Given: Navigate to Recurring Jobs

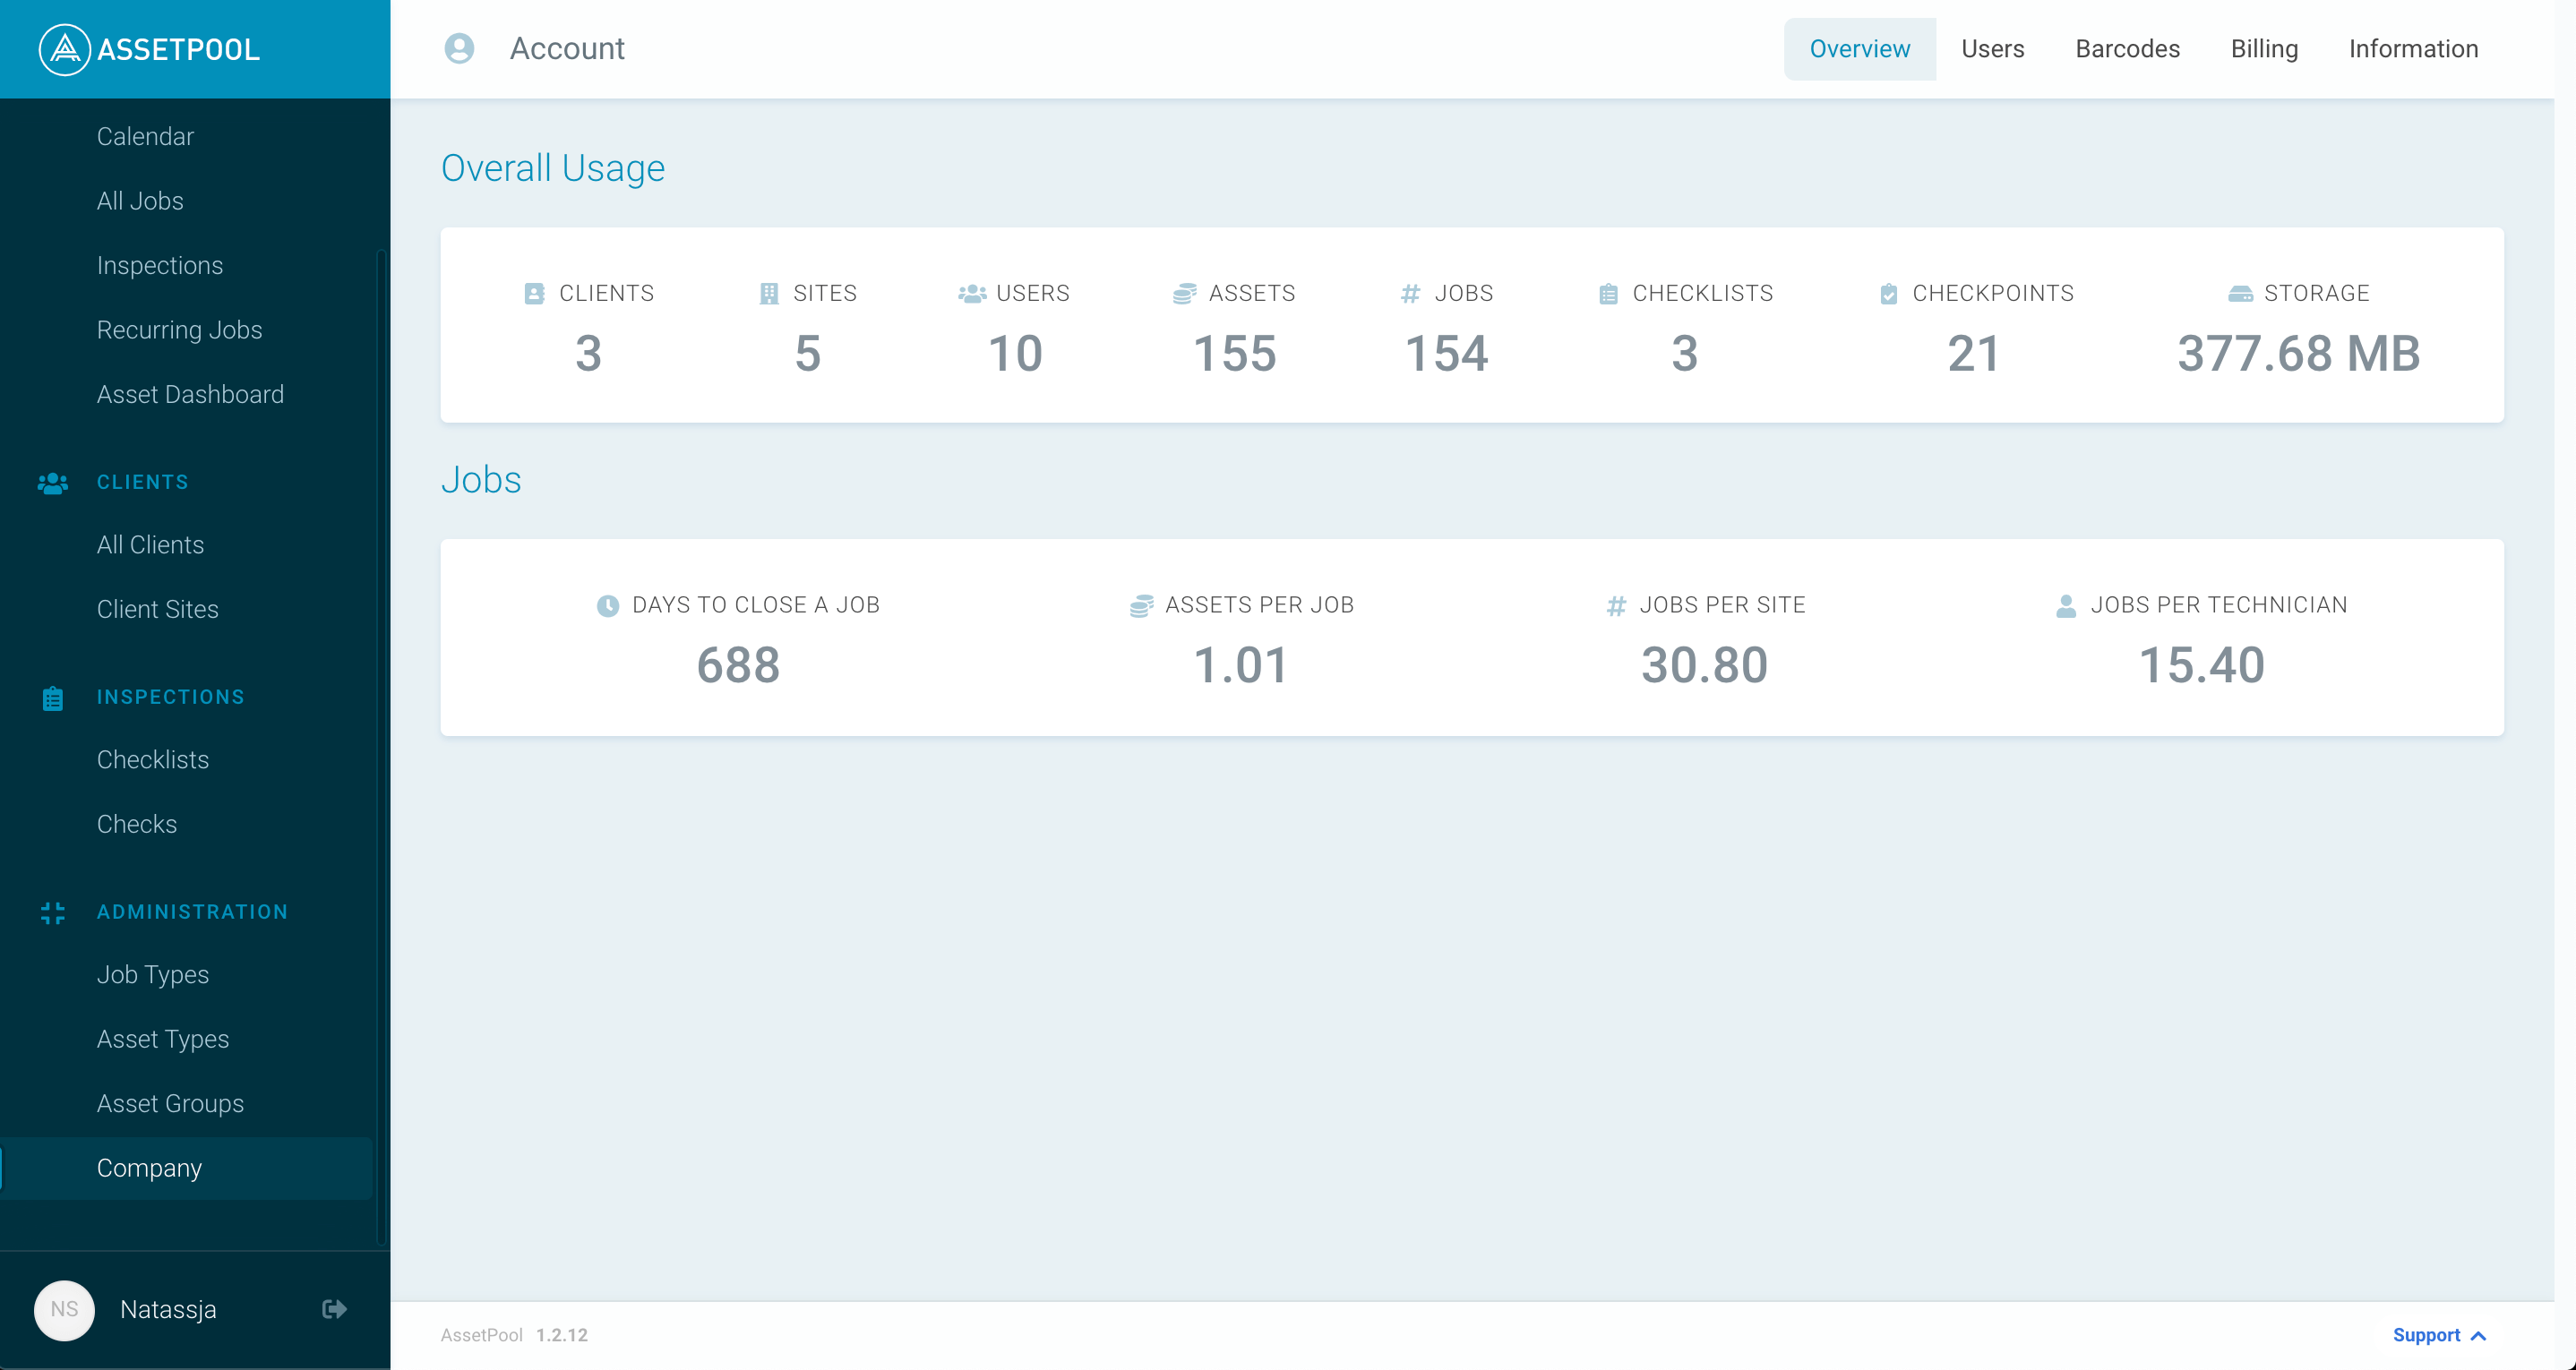Looking at the screenshot, I should (x=180, y=329).
